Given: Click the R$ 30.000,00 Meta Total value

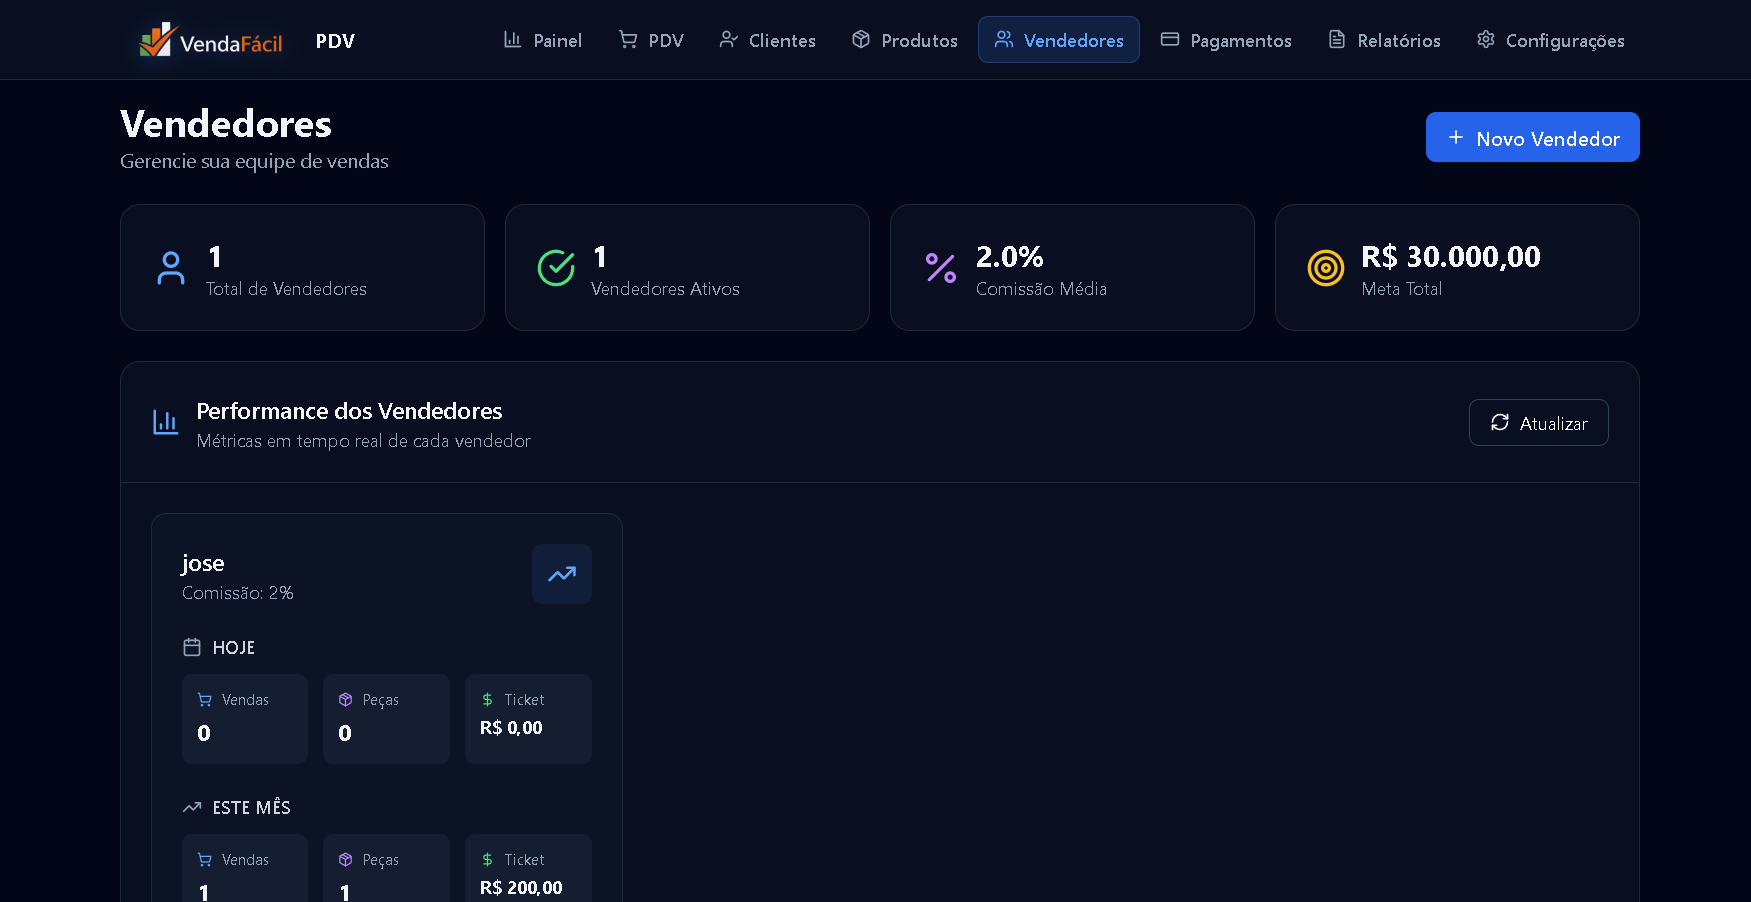Looking at the screenshot, I should 1451,257.
